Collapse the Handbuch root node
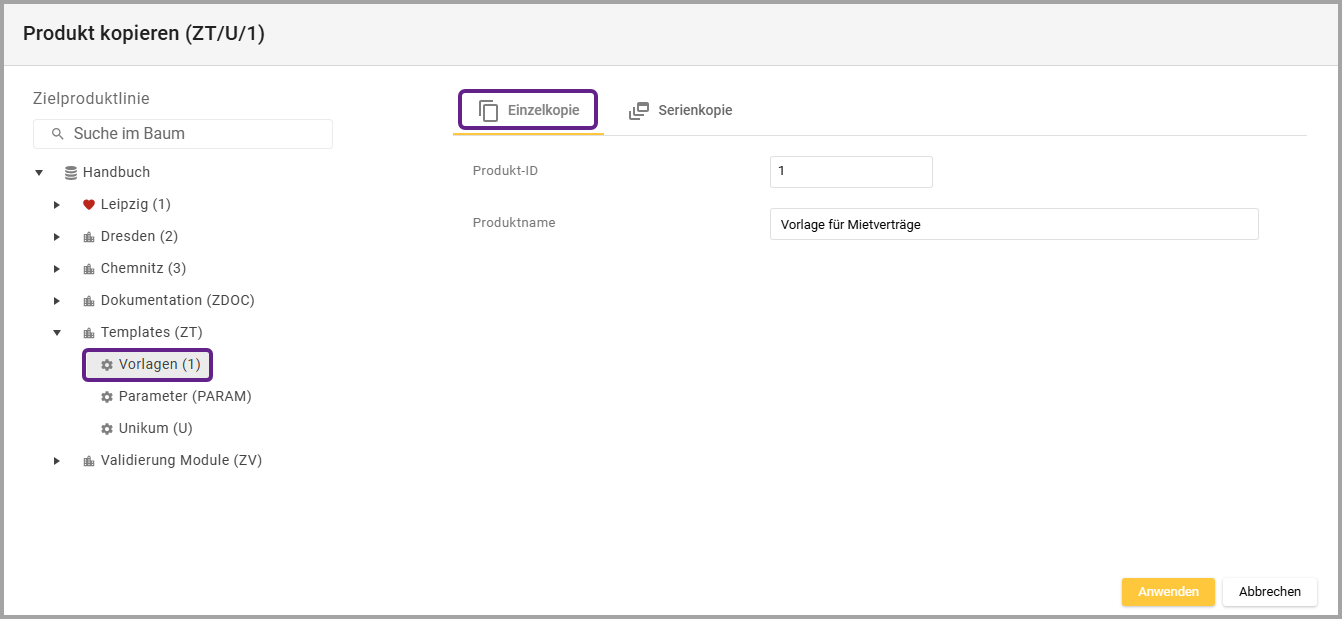 click(39, 173)
